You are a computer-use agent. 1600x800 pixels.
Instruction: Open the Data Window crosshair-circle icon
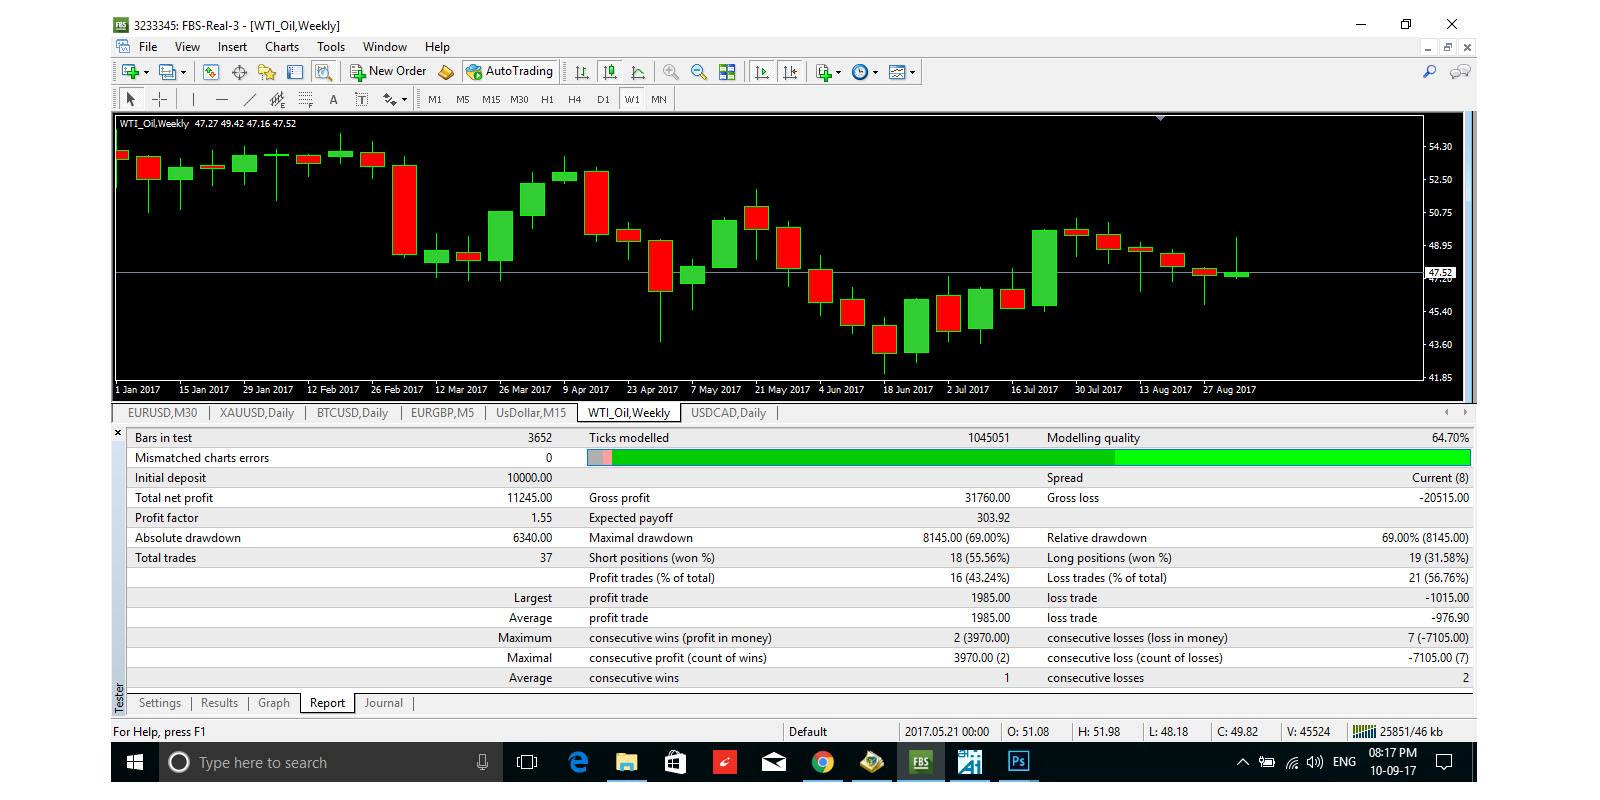(x=239, y=72)
